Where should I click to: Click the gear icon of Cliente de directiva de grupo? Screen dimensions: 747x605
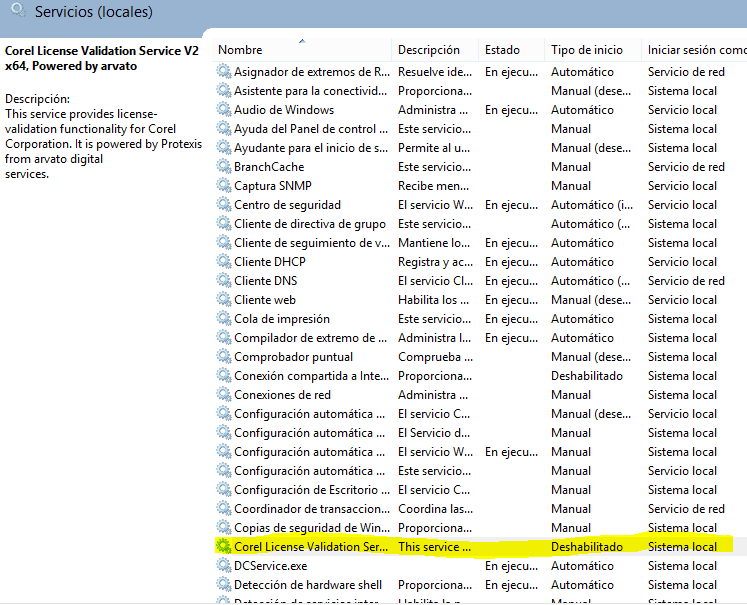[223, 224]
